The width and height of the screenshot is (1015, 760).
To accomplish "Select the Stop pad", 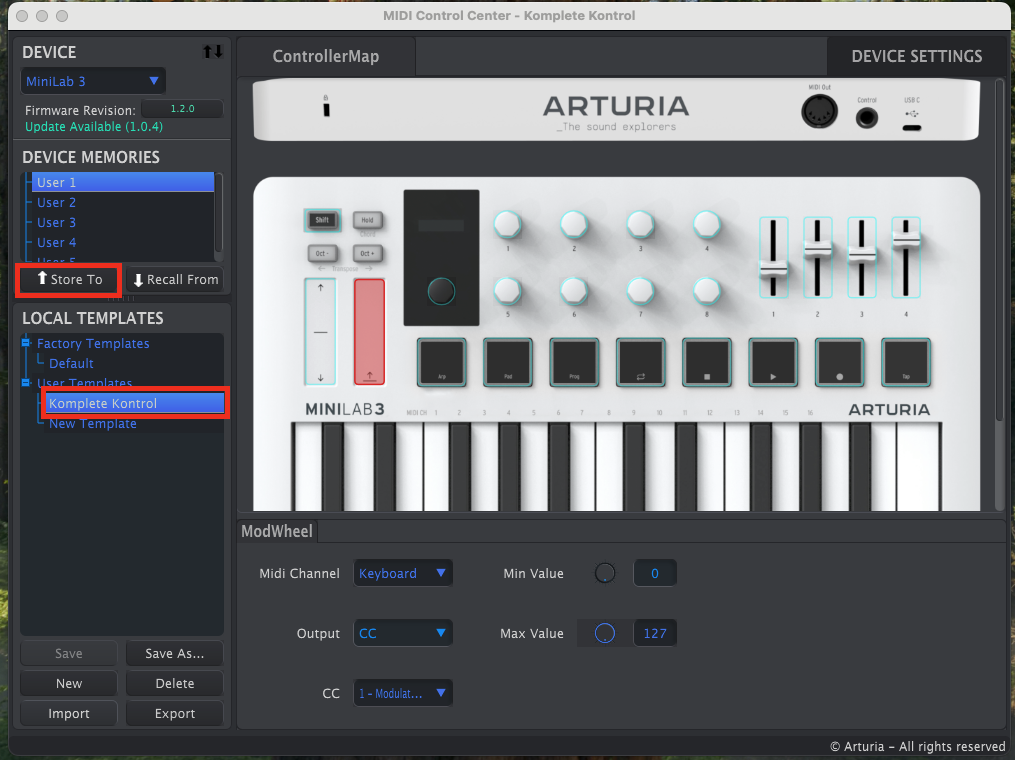I will click(x=707, y=363).
